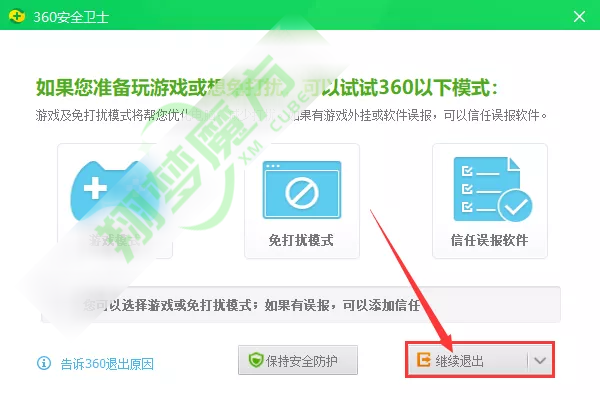The width and height of the screenshot is (600, 400).
Task: Choose the 保持安全防护 button
Action: [298, 360]
